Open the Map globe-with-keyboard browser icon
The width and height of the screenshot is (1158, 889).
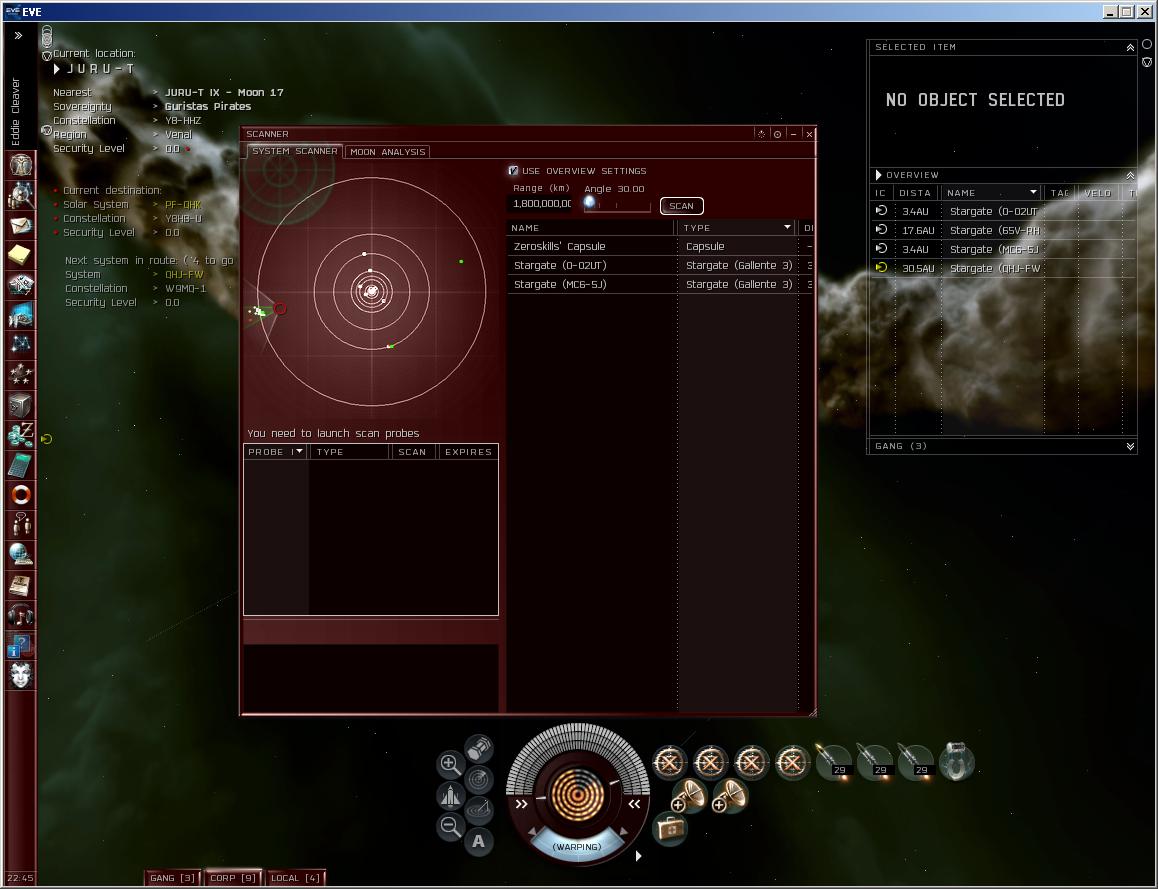coord(21,554)
